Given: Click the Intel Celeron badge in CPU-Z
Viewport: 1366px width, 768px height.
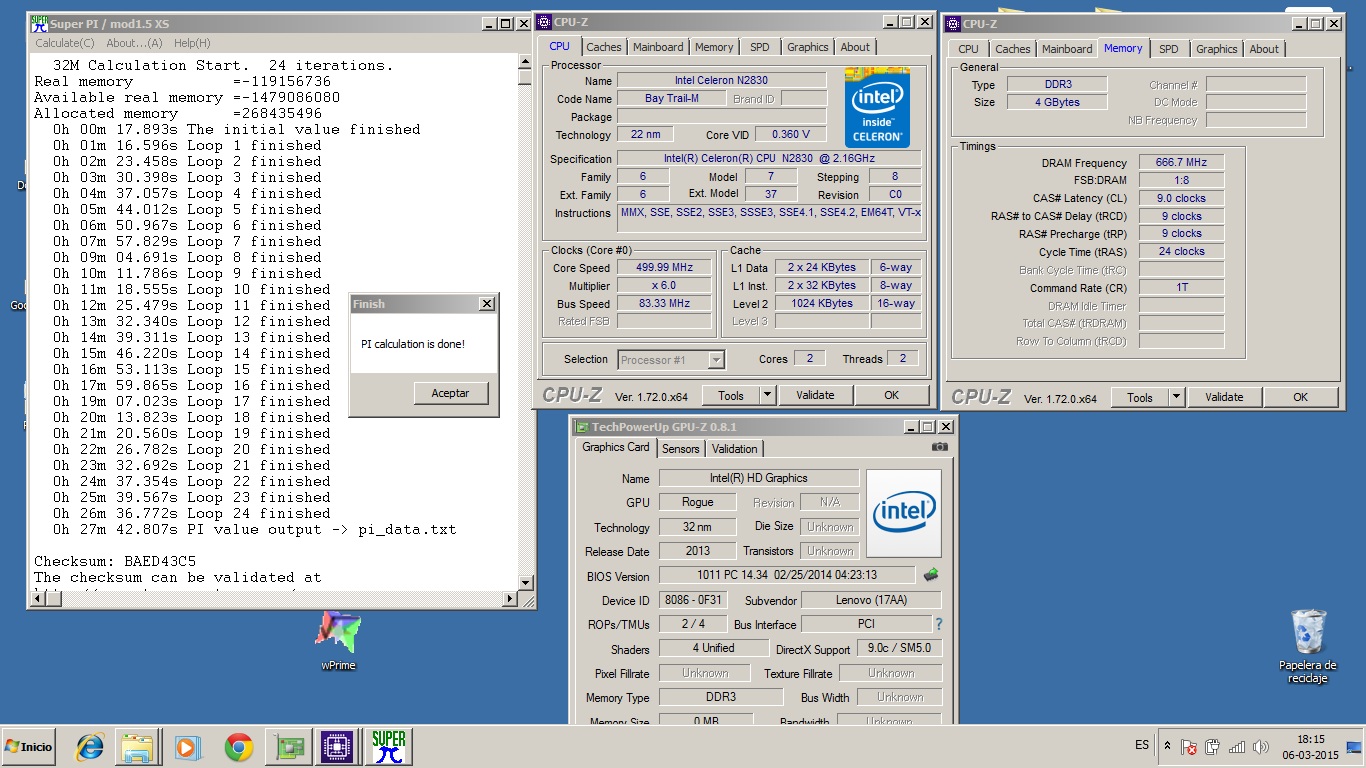Looking at the screenshot, I should (x=877, y=108).
